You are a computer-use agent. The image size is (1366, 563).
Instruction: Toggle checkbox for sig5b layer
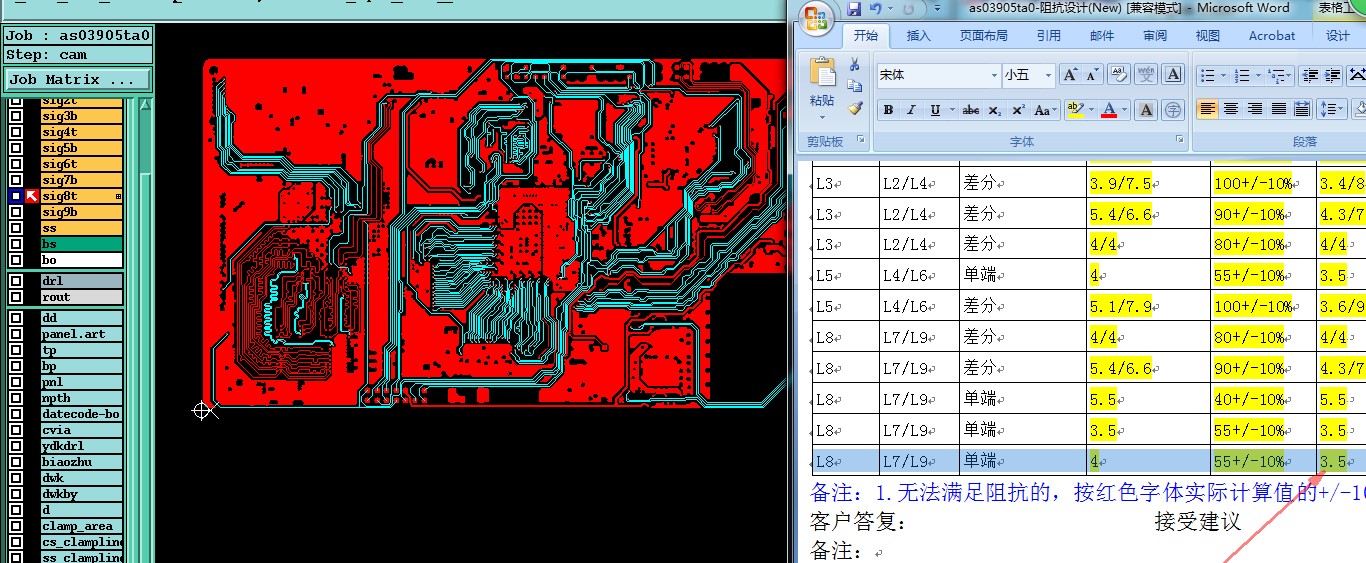16,148
